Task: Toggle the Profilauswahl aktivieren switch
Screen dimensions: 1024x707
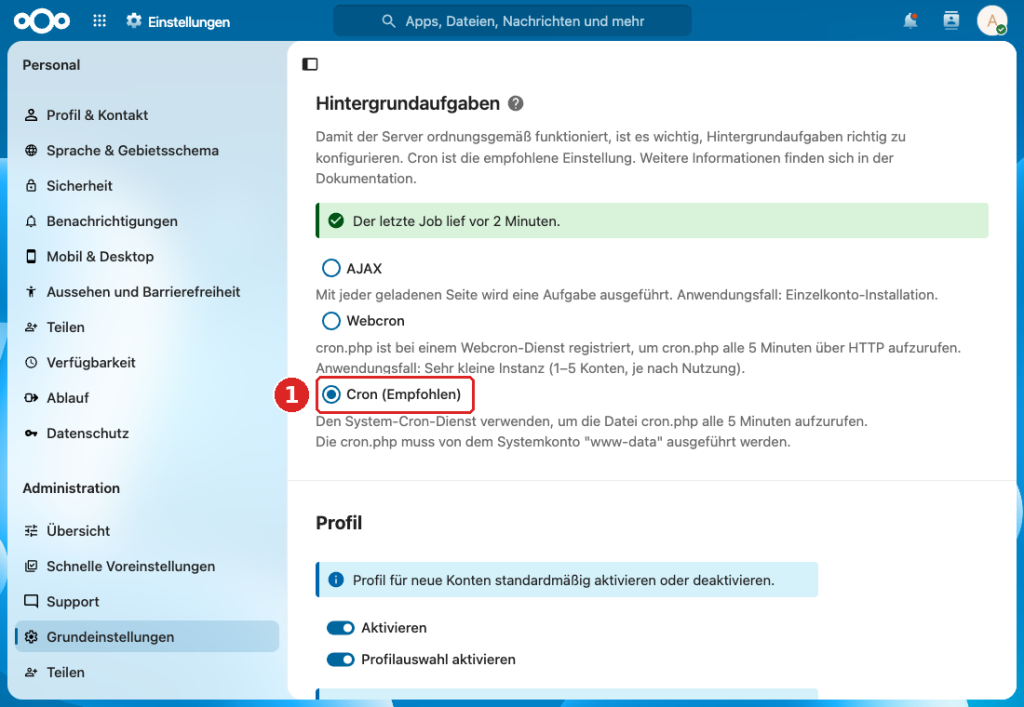Action: tap(340, 659)
